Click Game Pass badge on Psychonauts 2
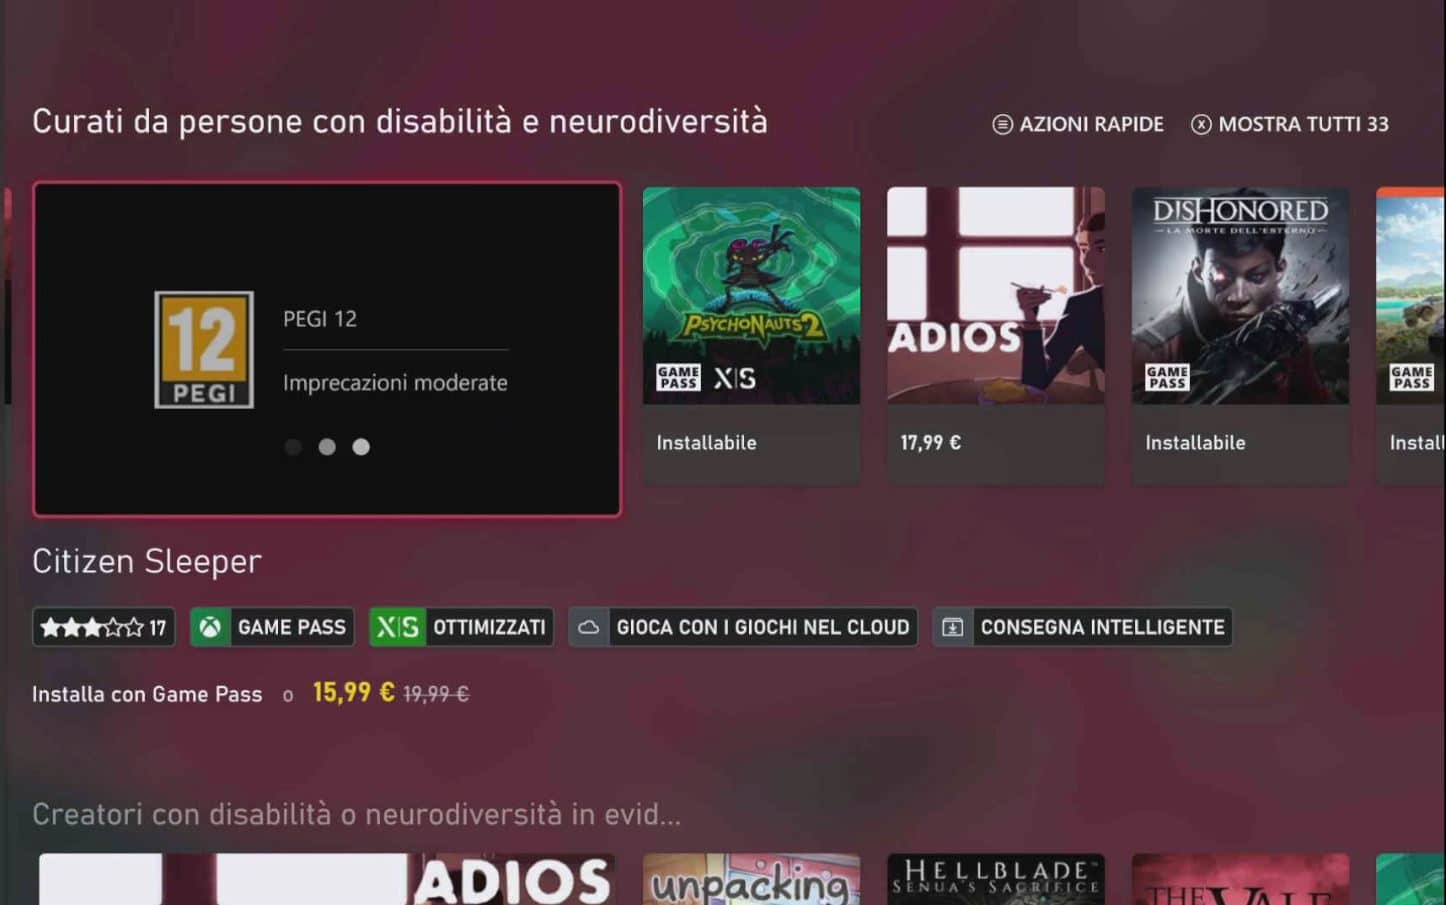 (x=678, y=378)
